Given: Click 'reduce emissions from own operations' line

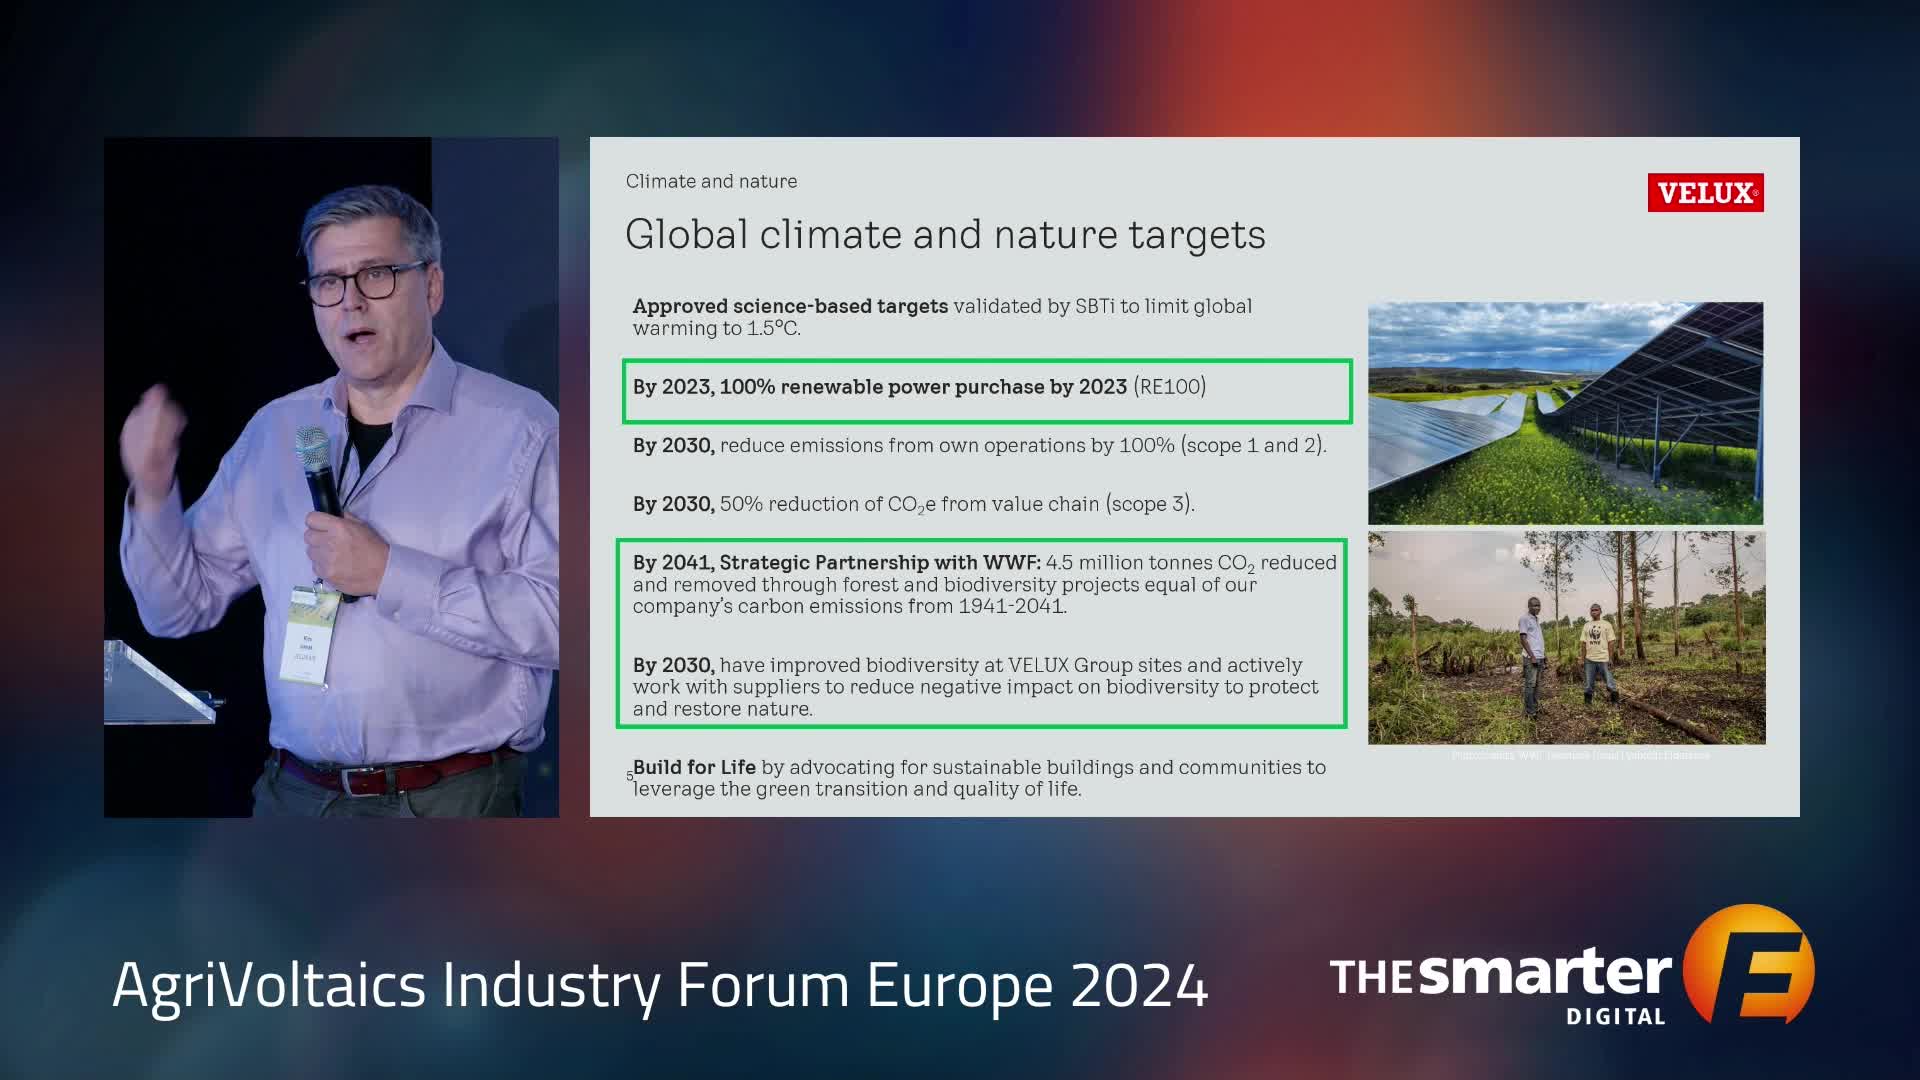Looking at the screenshot, I should [979, 445].
